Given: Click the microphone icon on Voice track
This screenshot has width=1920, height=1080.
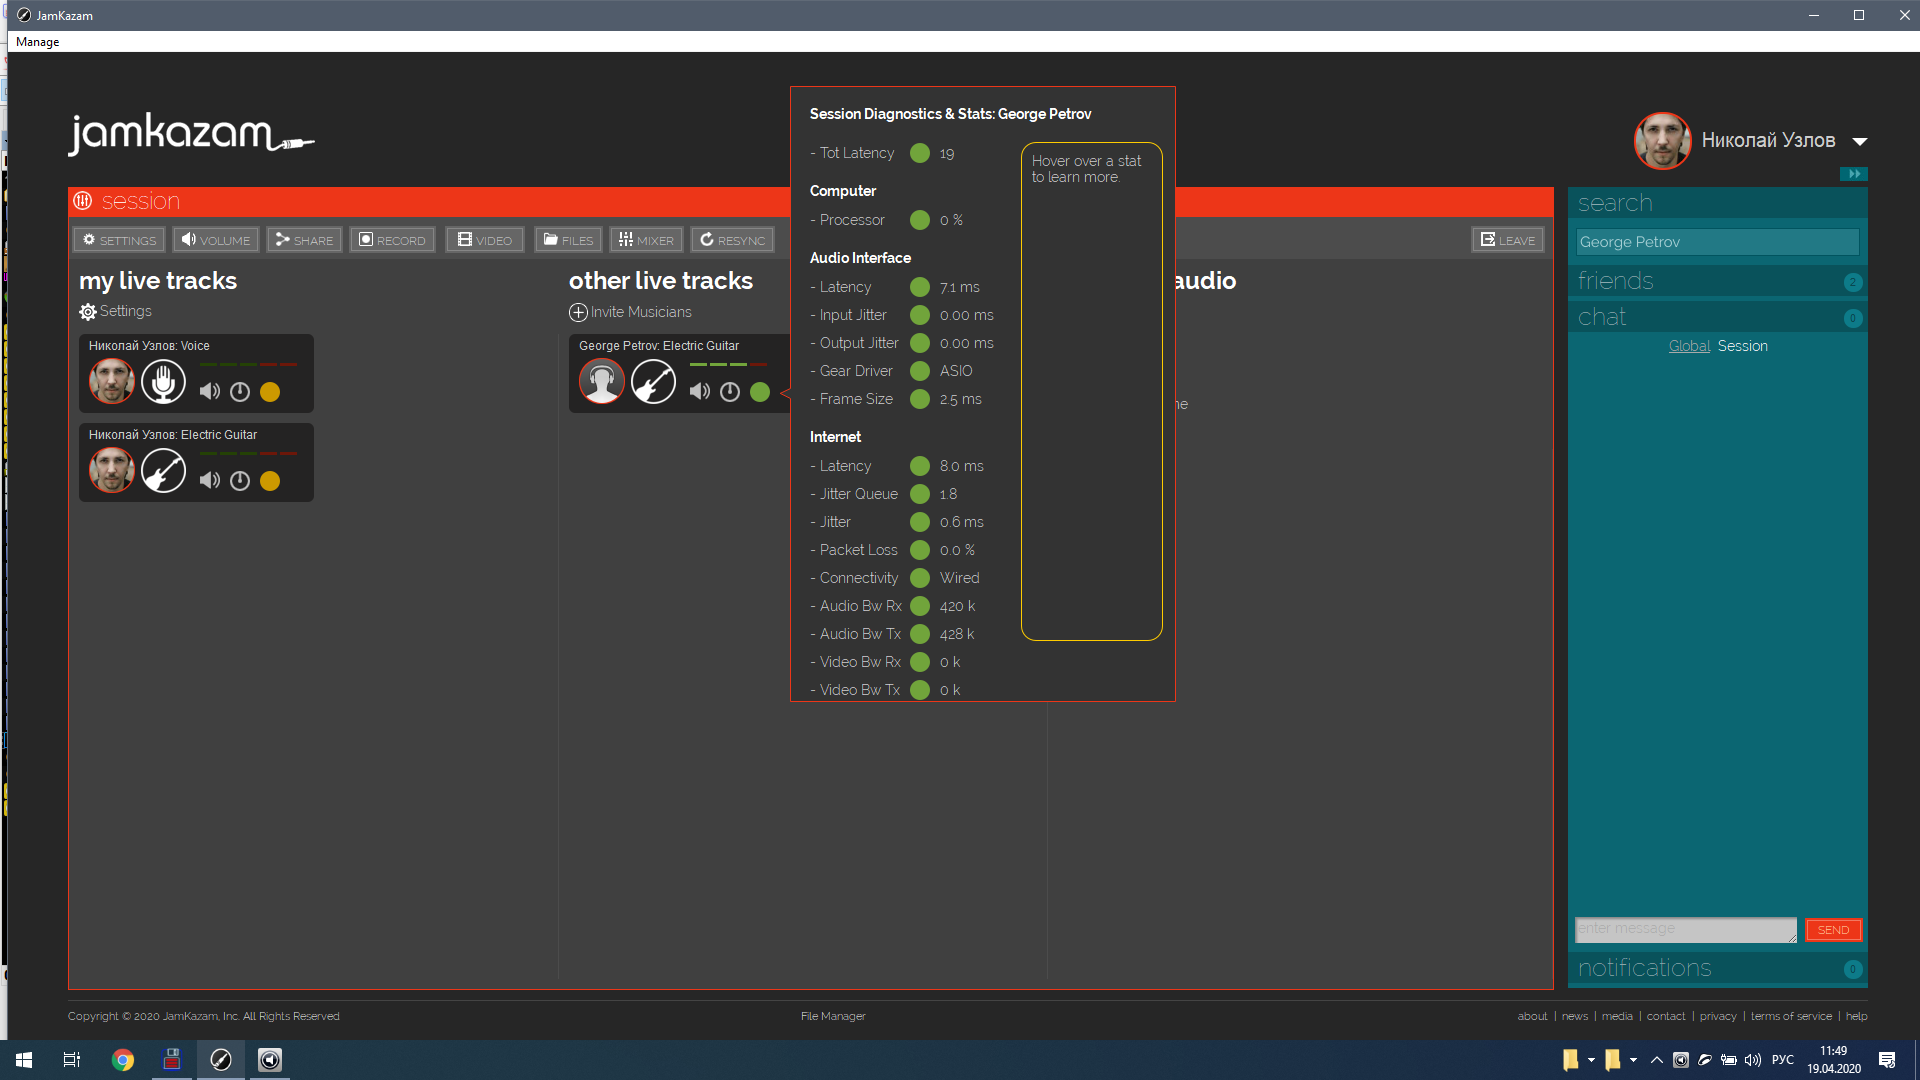Looking at the screenshot, I should [x=163, y=382].
